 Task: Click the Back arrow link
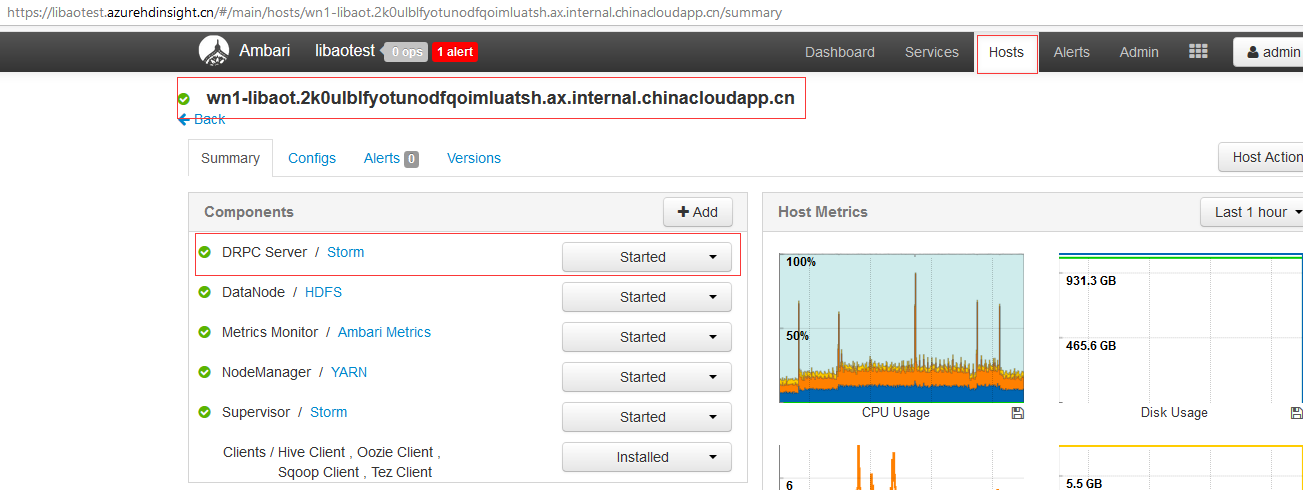(202, 119)
